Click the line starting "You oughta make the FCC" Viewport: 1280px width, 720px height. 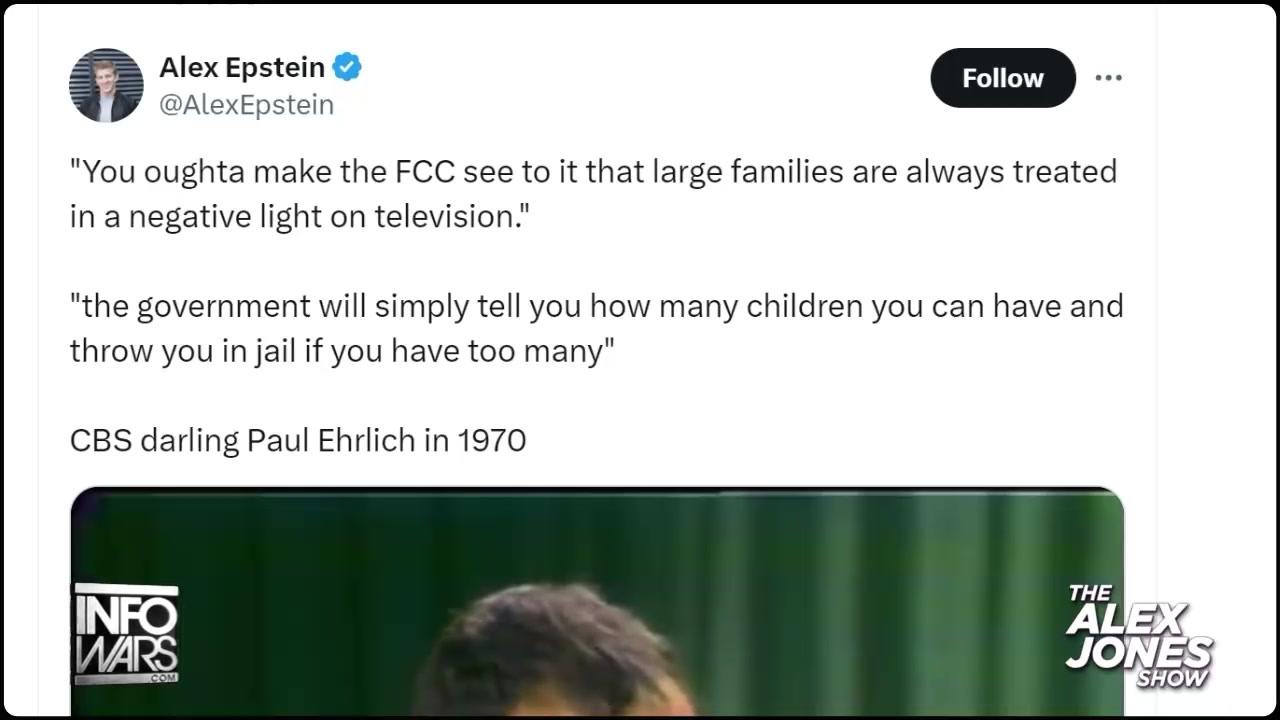[x=592, y=172]
